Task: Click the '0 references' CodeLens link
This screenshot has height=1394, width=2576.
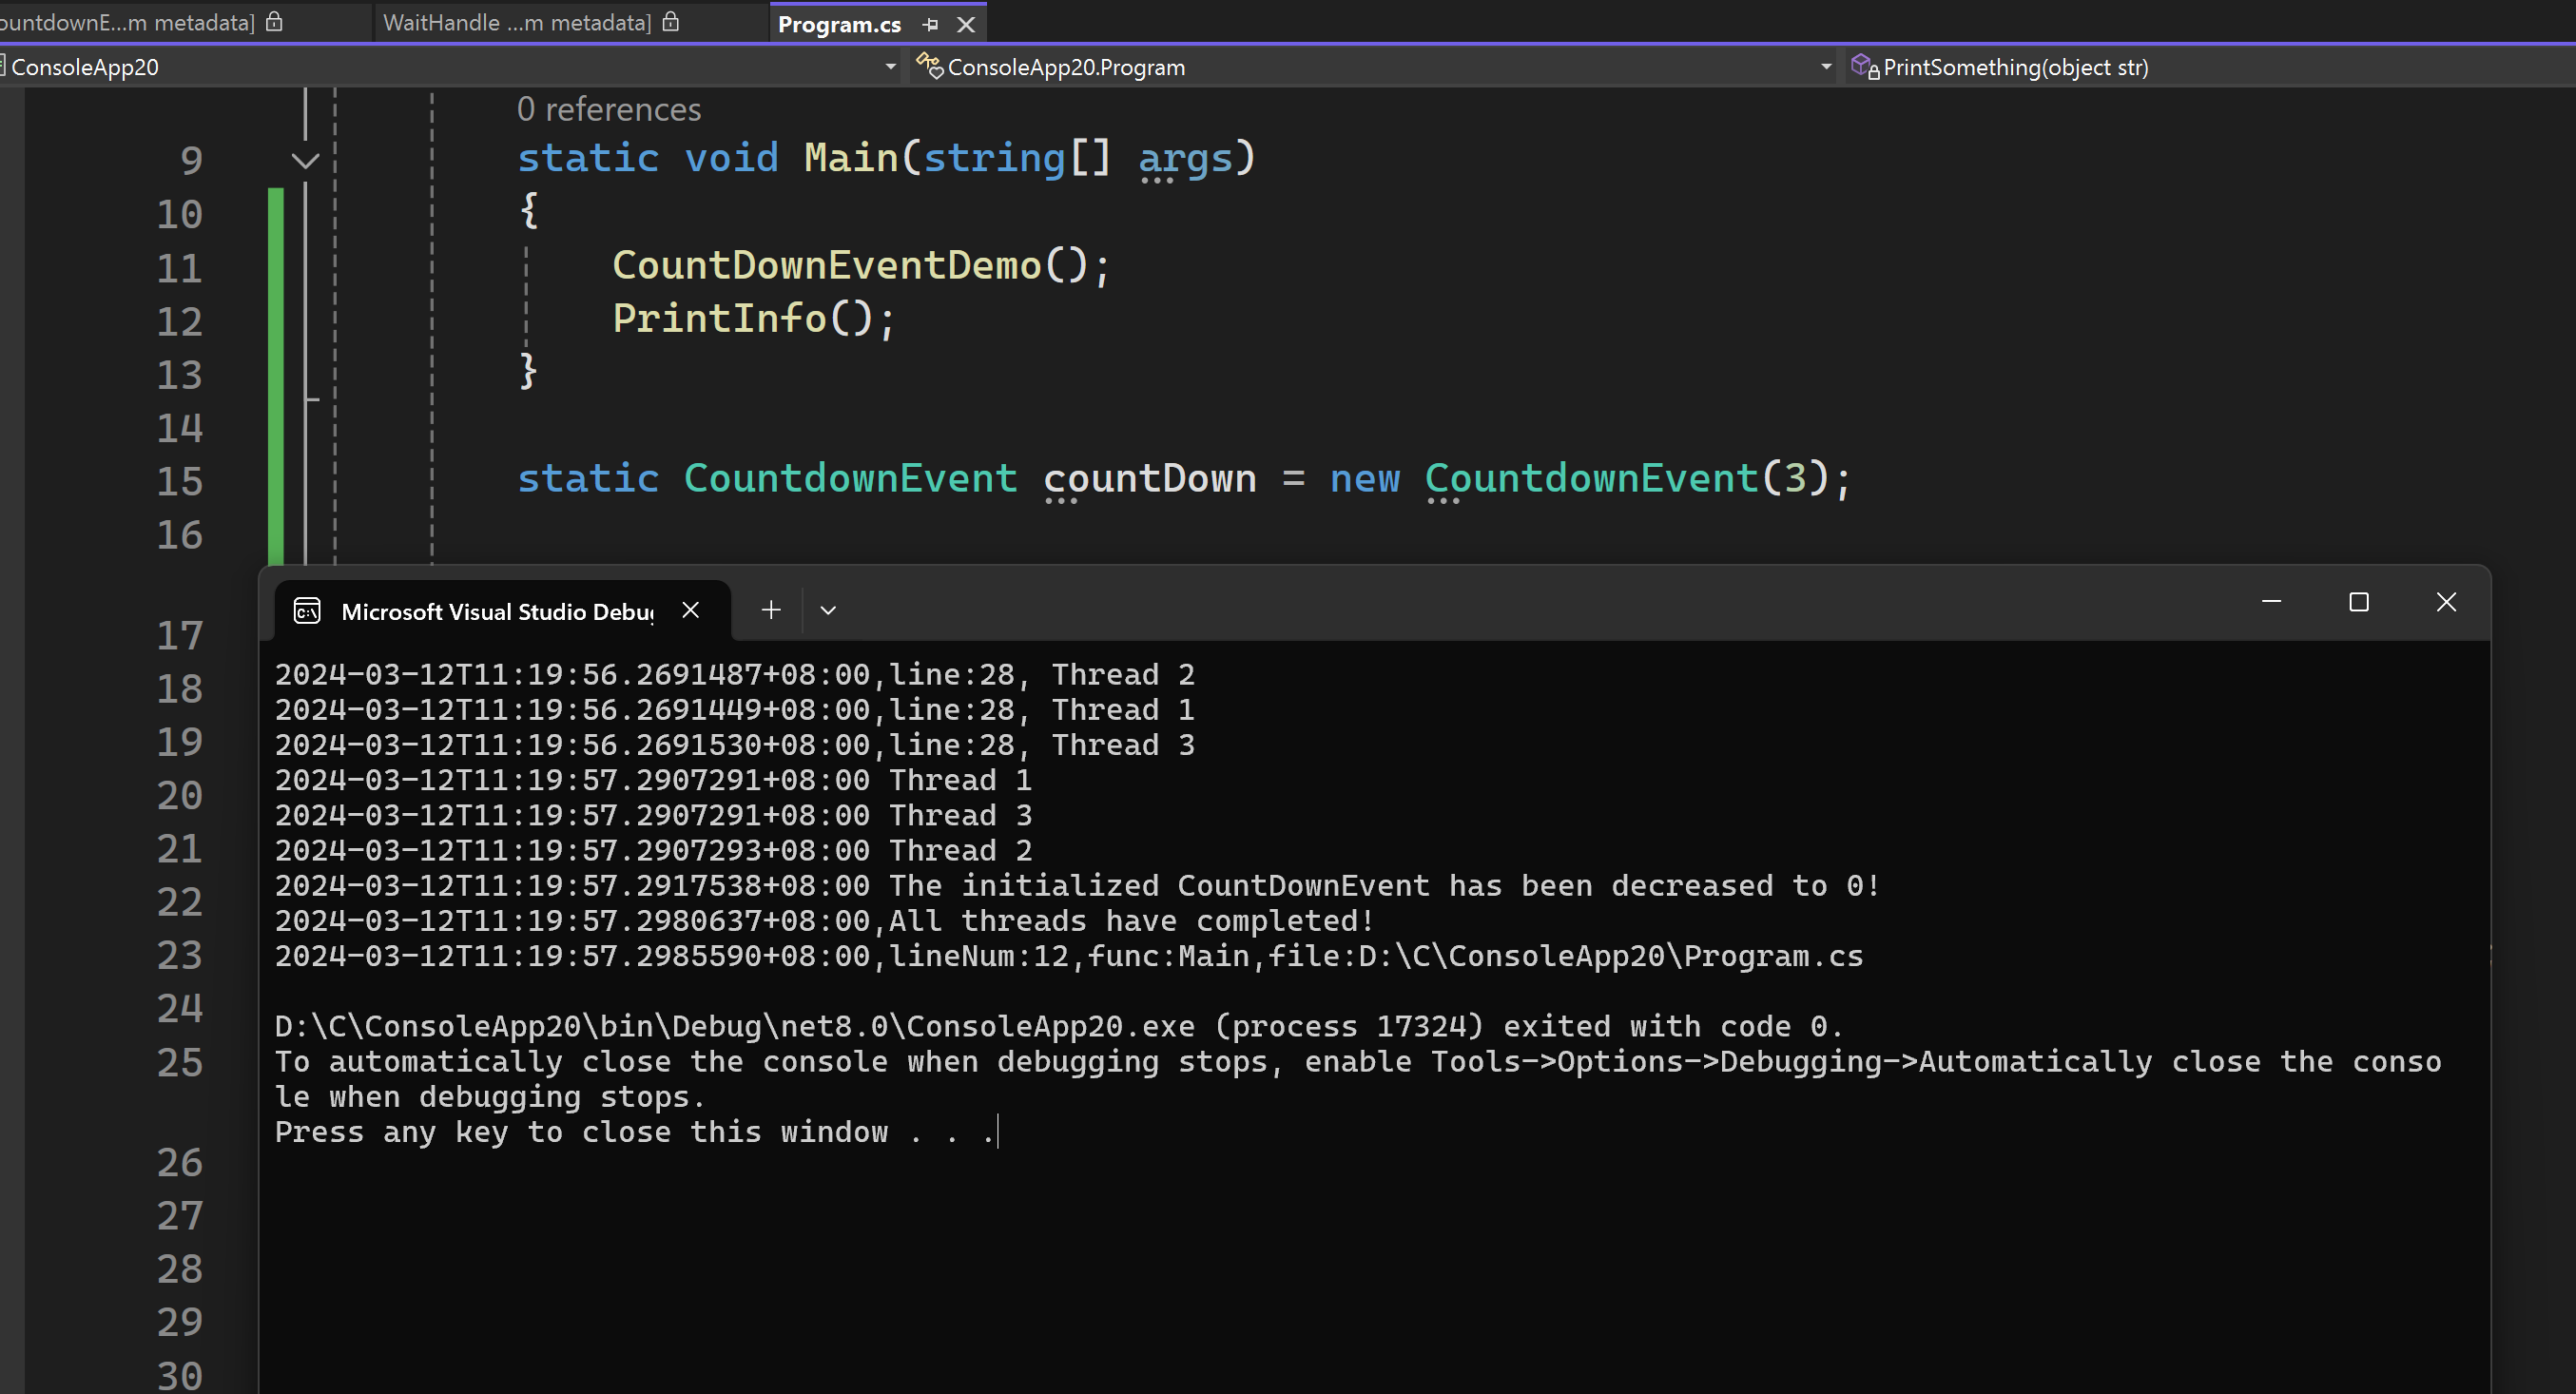Action: click(608, 109)
